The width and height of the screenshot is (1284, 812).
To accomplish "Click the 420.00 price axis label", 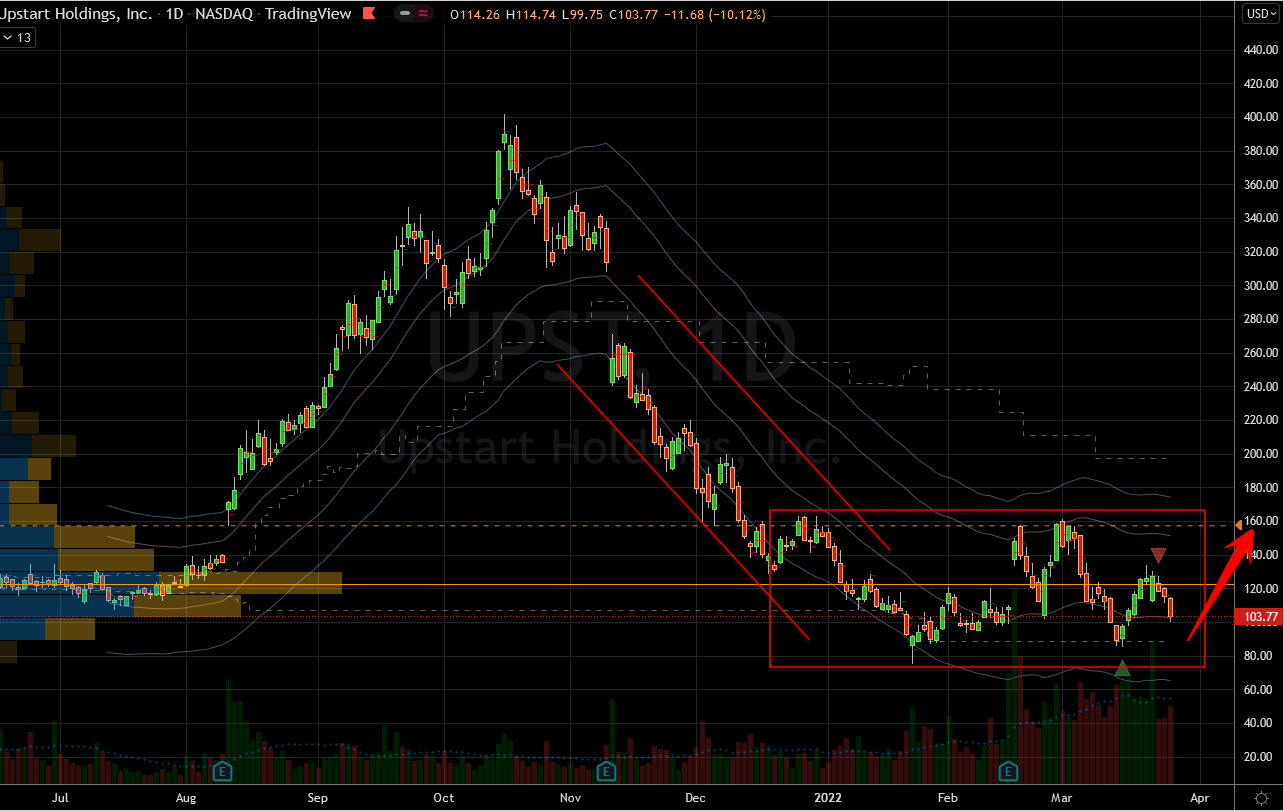I will click(1259, 83).
